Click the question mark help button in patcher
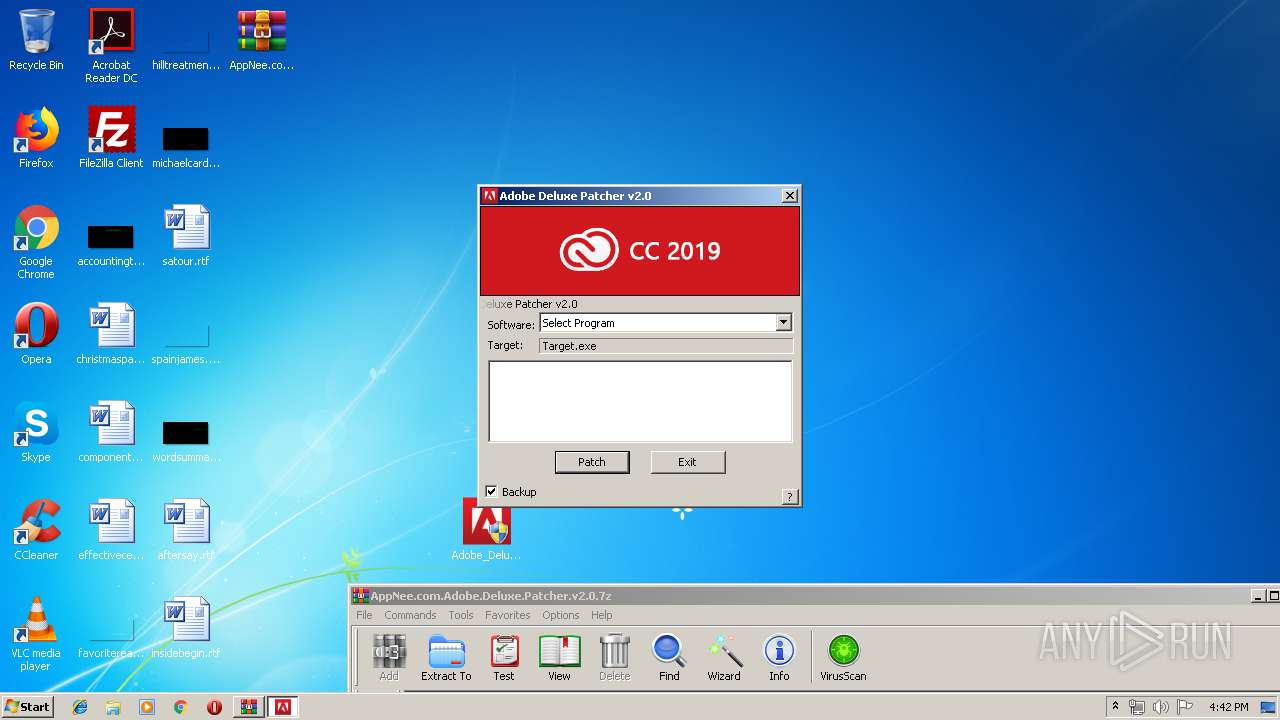1280x720 pixels. pos(789,496)
